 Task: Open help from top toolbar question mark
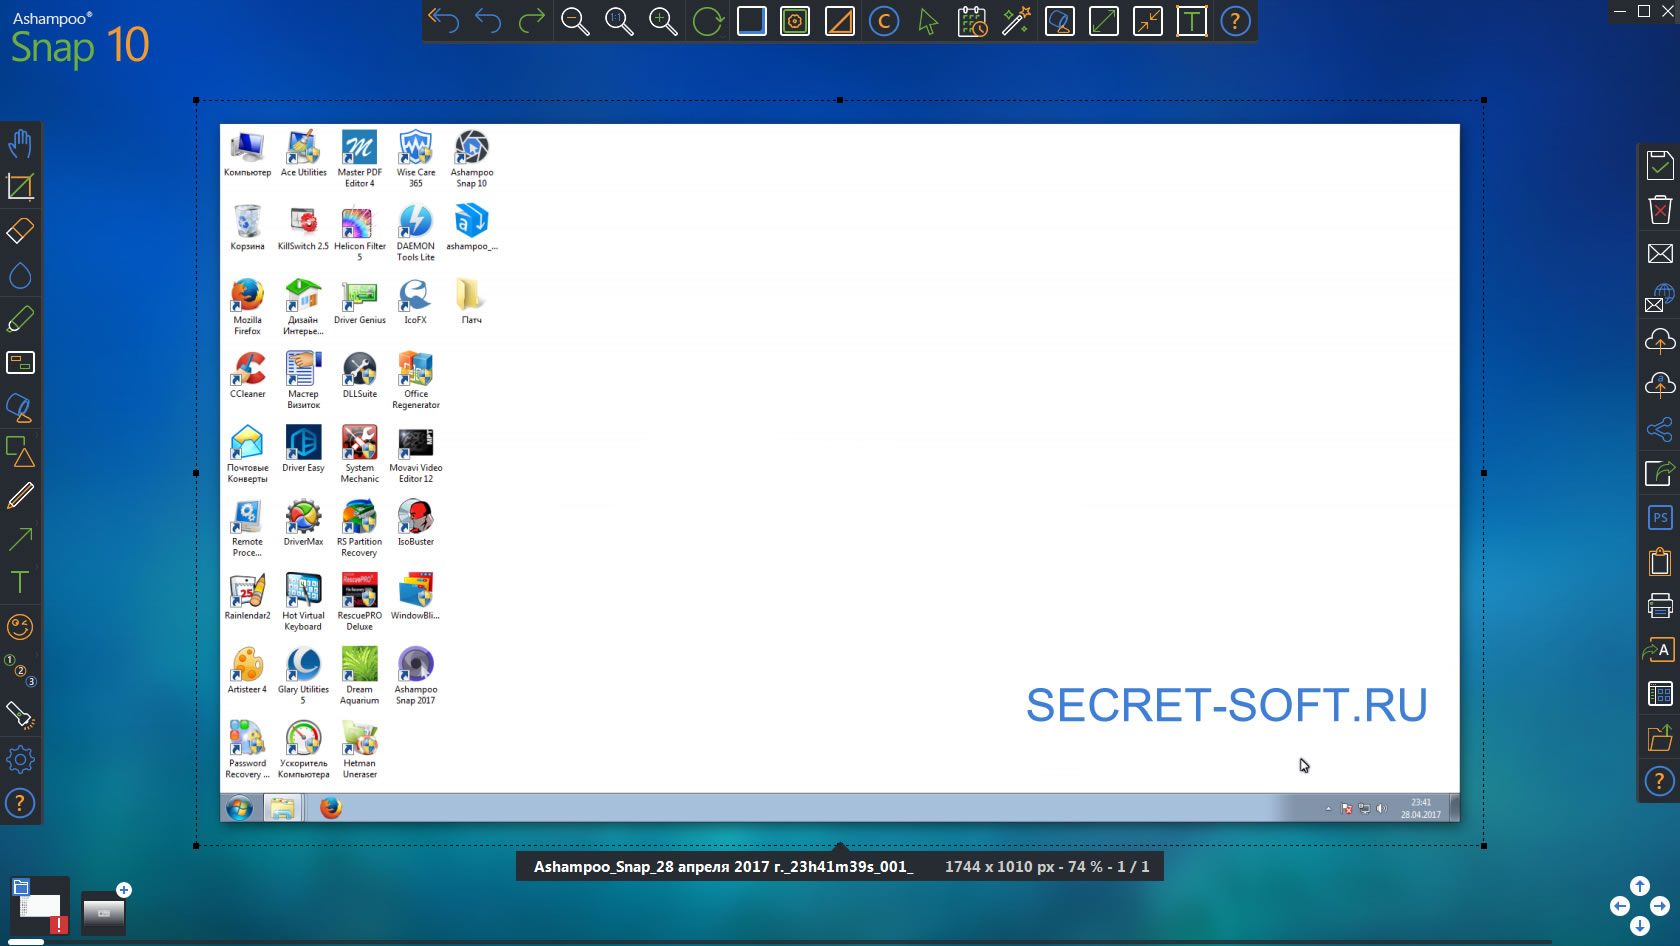pyautogui.click(x=1236, y=21)
